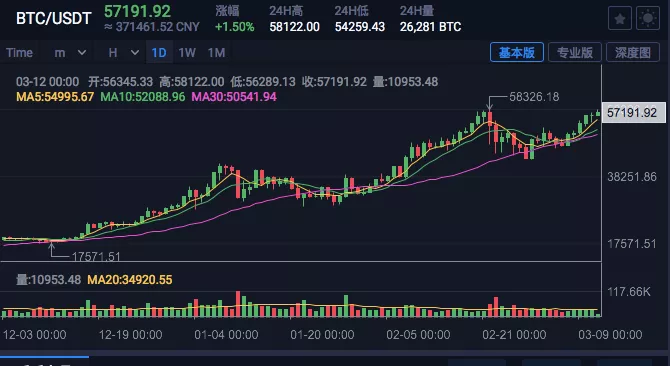Click the MA5 yellow indicator label

[55, 97]
